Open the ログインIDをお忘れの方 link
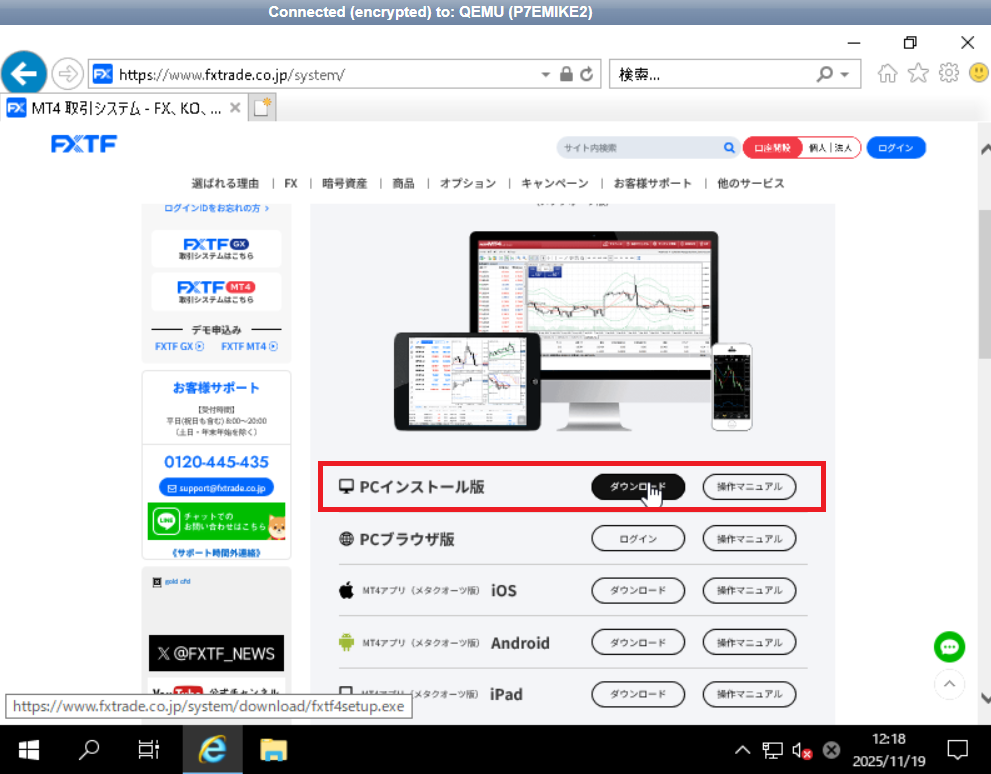991x774 pixels. point(216,208)
